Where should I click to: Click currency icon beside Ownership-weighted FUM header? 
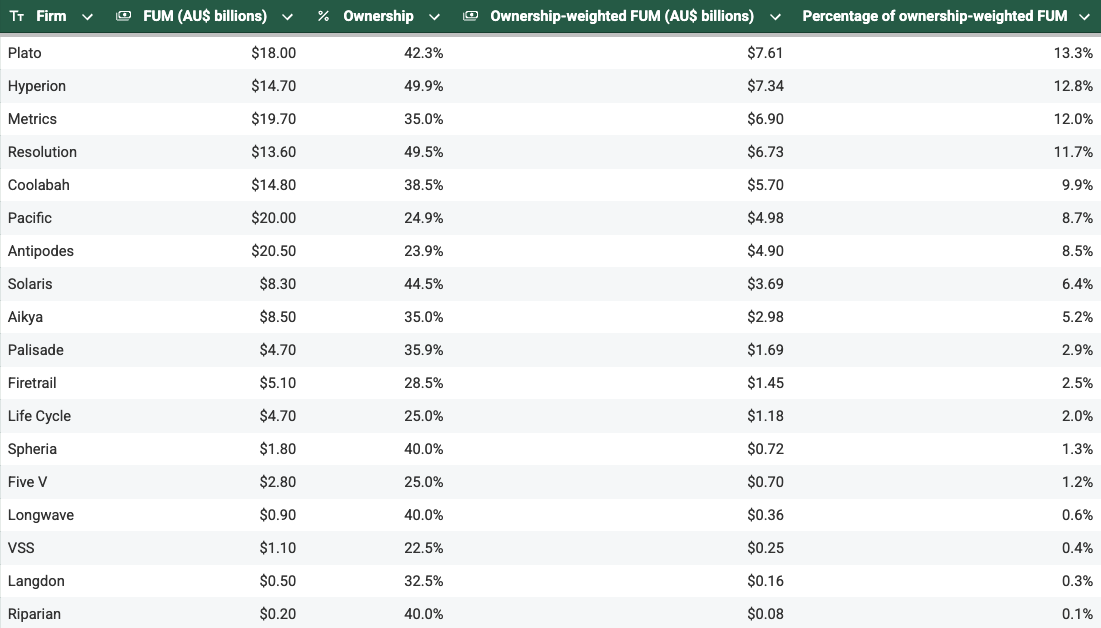tap(470, 17)
